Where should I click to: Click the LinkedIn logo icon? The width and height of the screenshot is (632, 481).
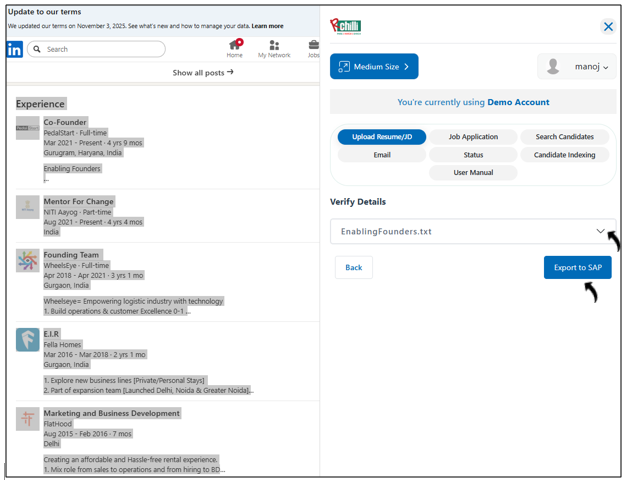click(x=15, y=49)
